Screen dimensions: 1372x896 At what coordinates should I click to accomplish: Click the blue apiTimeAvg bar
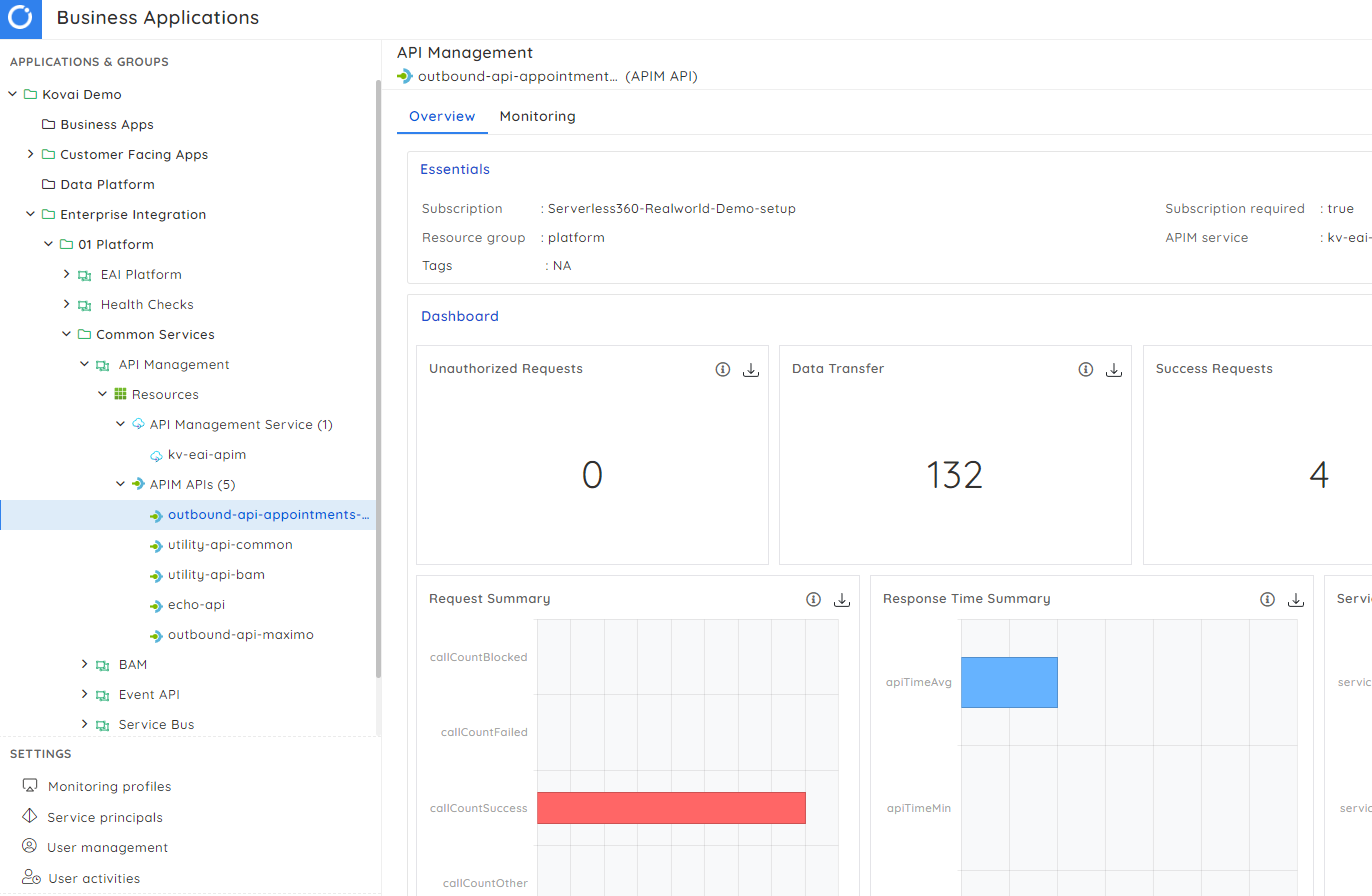point(1009,682)
